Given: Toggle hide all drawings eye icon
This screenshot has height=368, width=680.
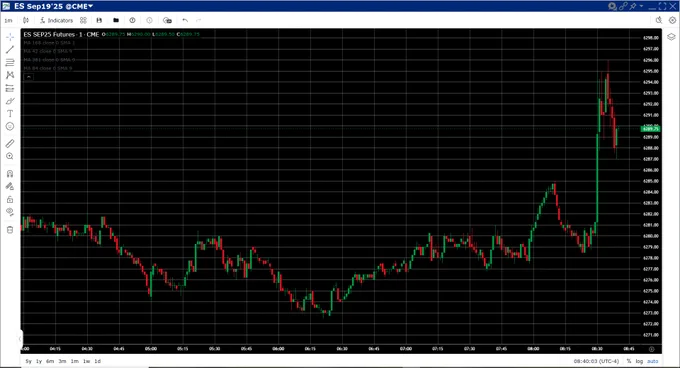Looking at the screenshot, I should 10,212.
